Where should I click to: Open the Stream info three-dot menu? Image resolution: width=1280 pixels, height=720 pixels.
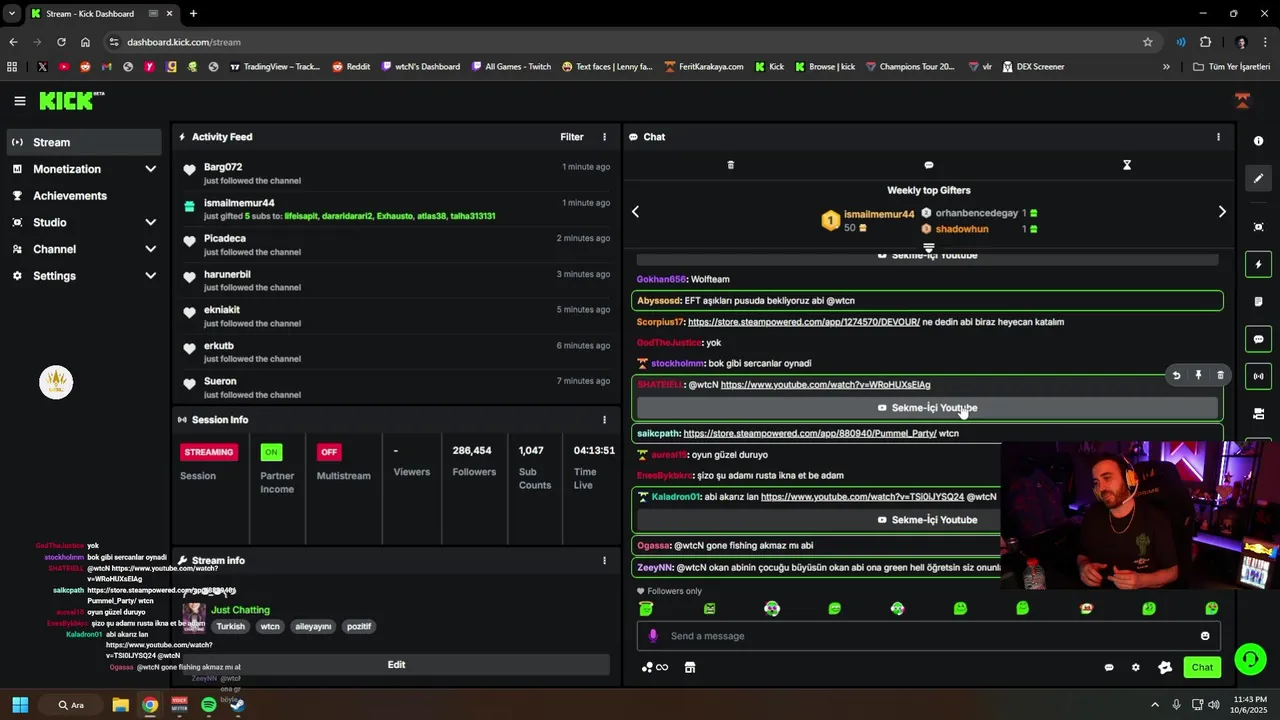604,561
